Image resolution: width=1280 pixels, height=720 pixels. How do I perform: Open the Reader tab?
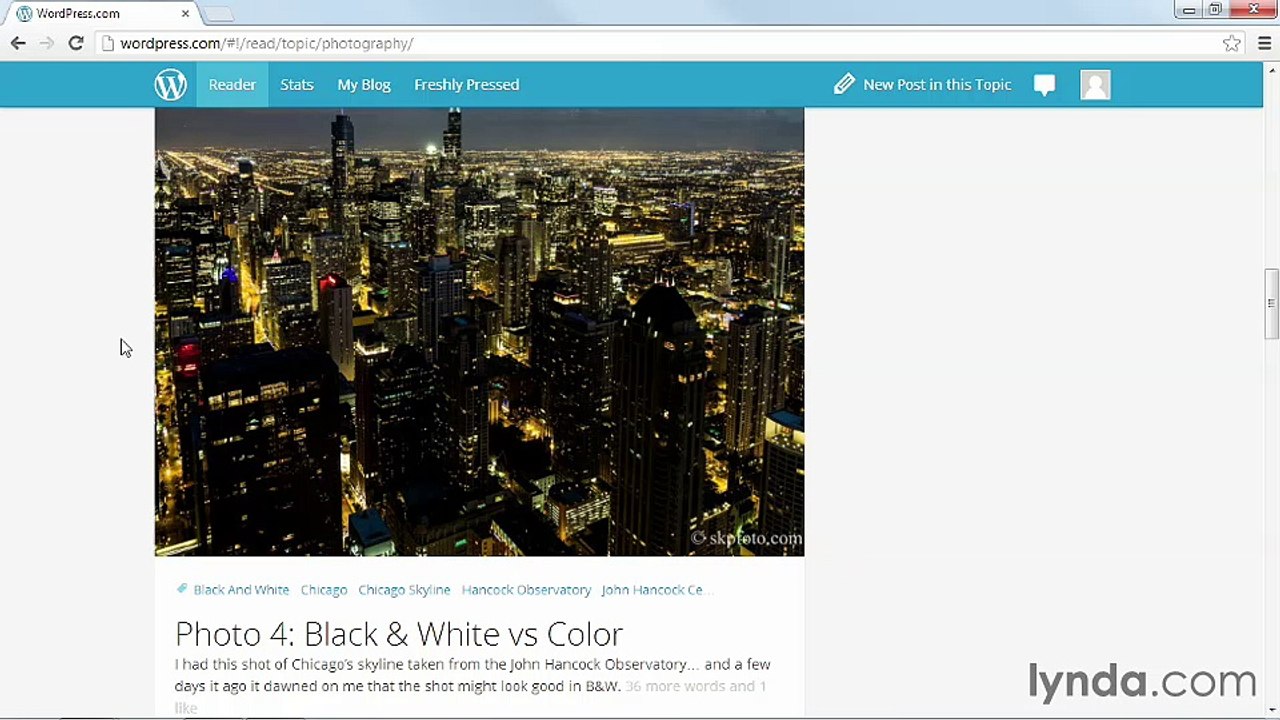tap(232, 85)
